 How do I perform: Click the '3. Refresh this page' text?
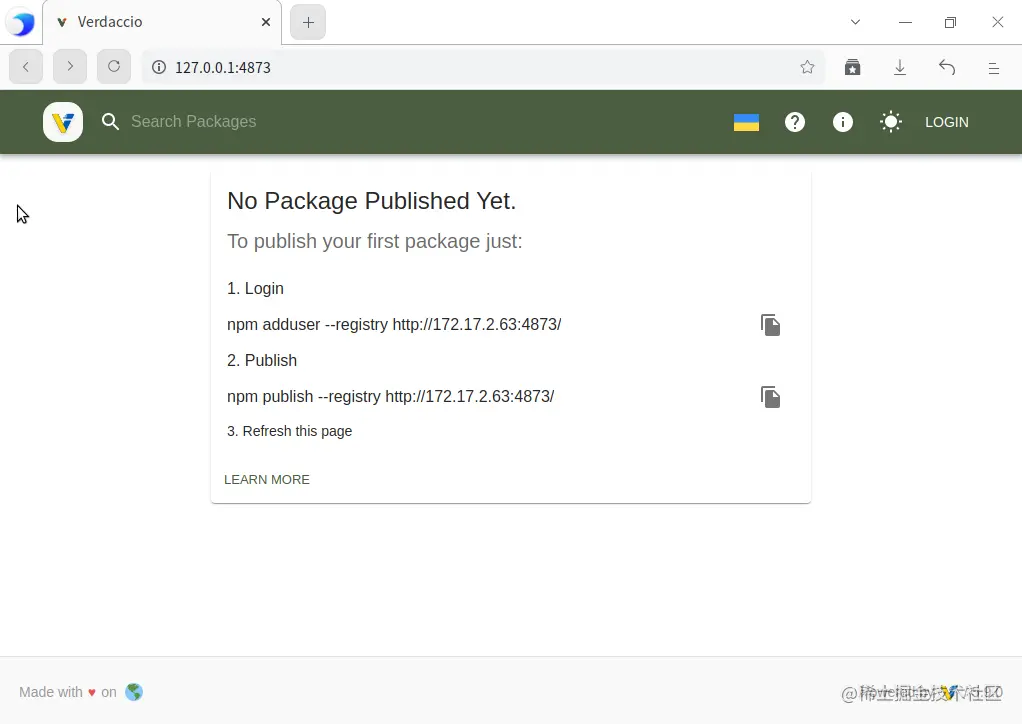coord(289,431)
